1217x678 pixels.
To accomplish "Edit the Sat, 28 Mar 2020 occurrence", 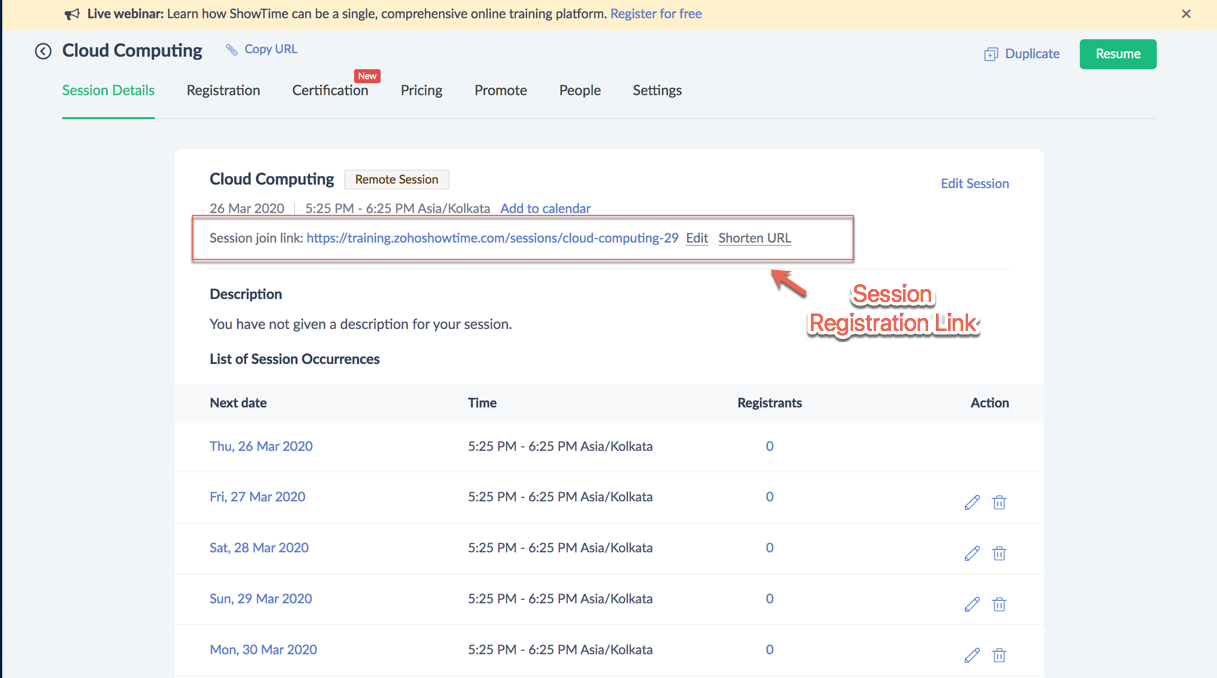I will click(x=972, y=553).
